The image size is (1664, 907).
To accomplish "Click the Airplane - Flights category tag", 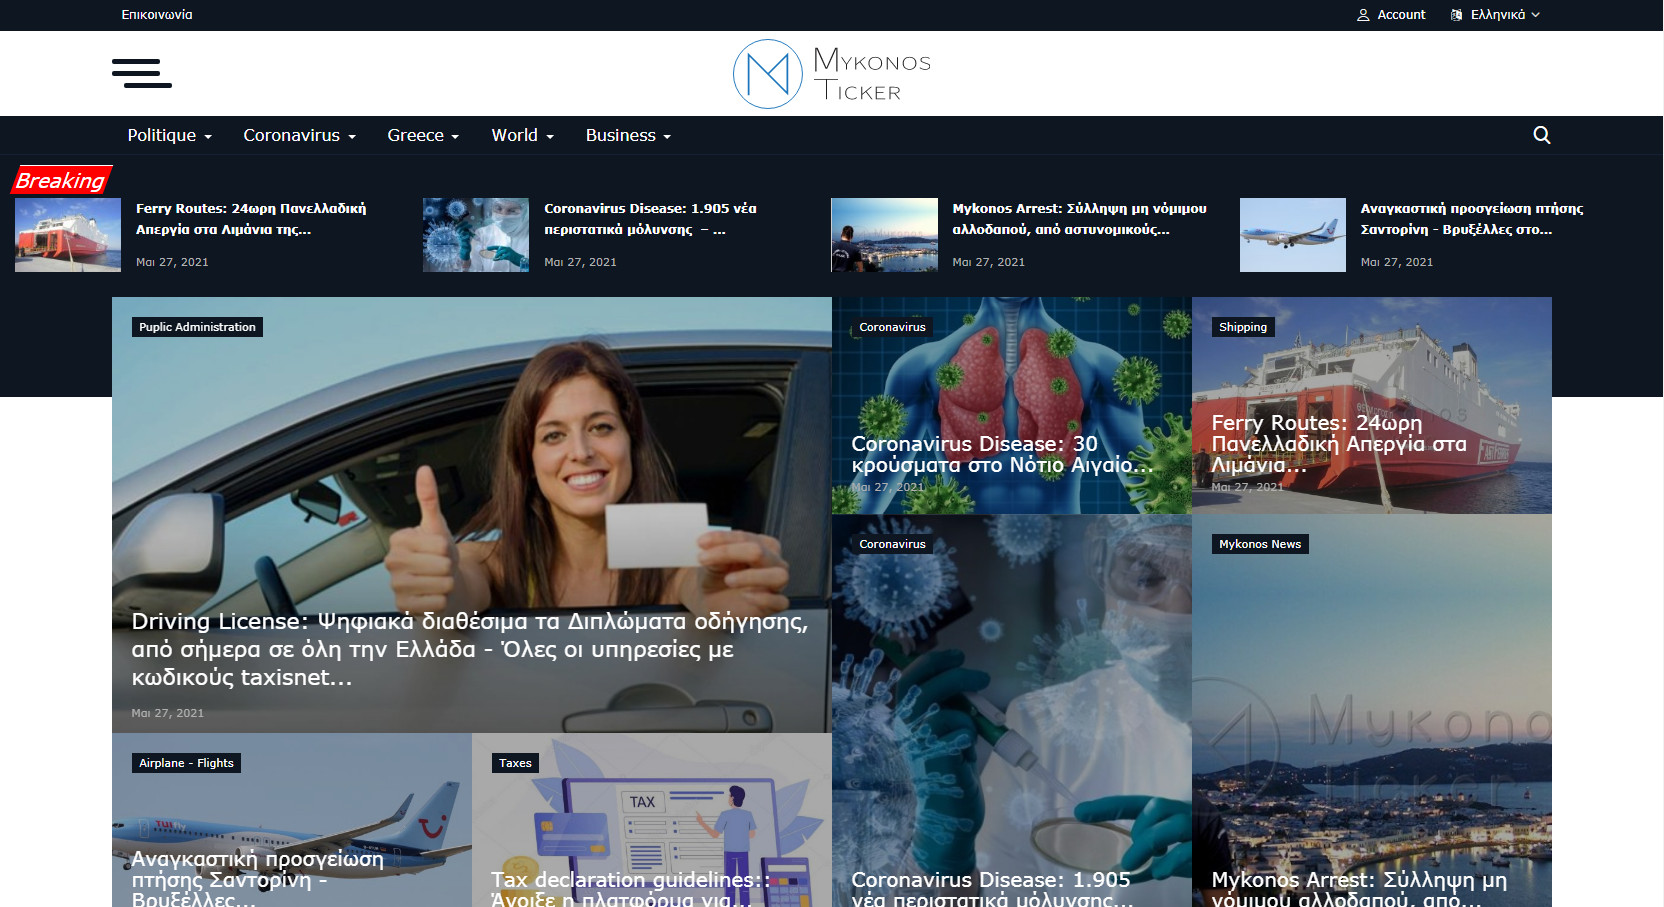I will pyautogui.click(x=186, y=763).
